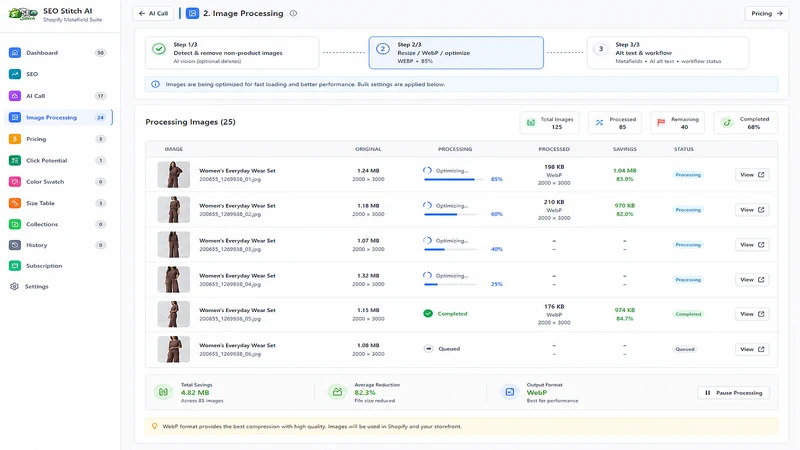
Task: Click the Click Potential sidebar icon
Action: (x=15, y=160)
